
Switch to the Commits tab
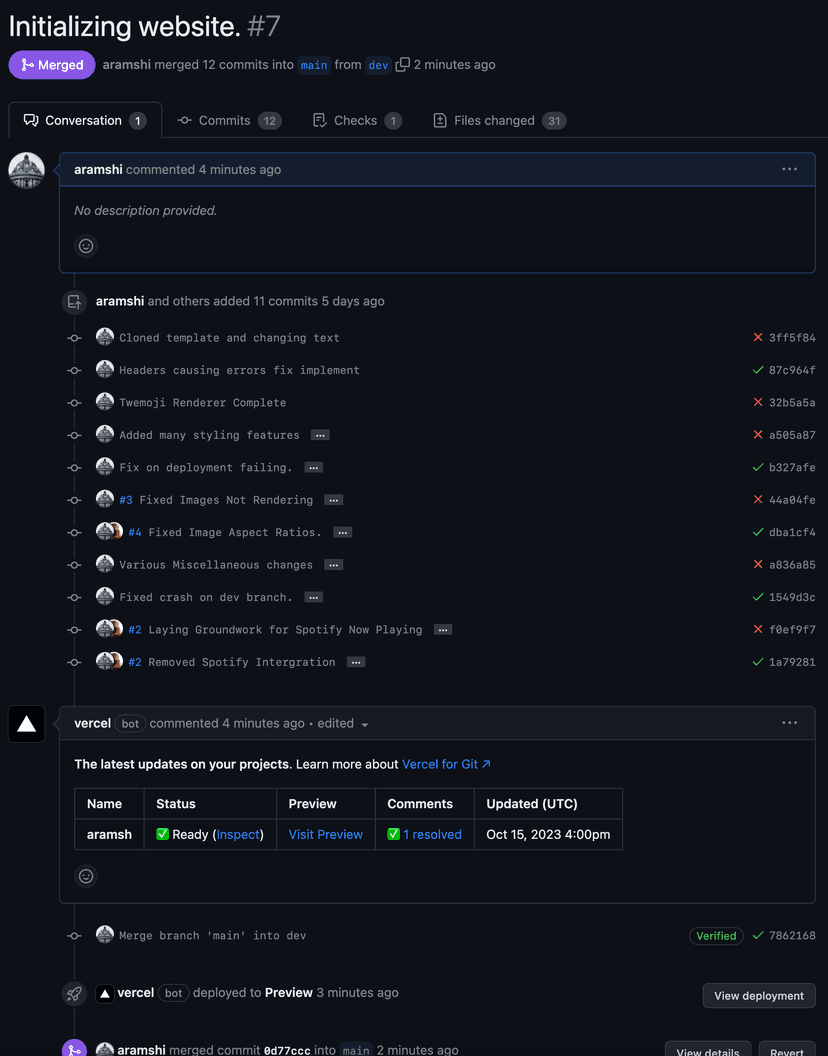coord(229,120)
